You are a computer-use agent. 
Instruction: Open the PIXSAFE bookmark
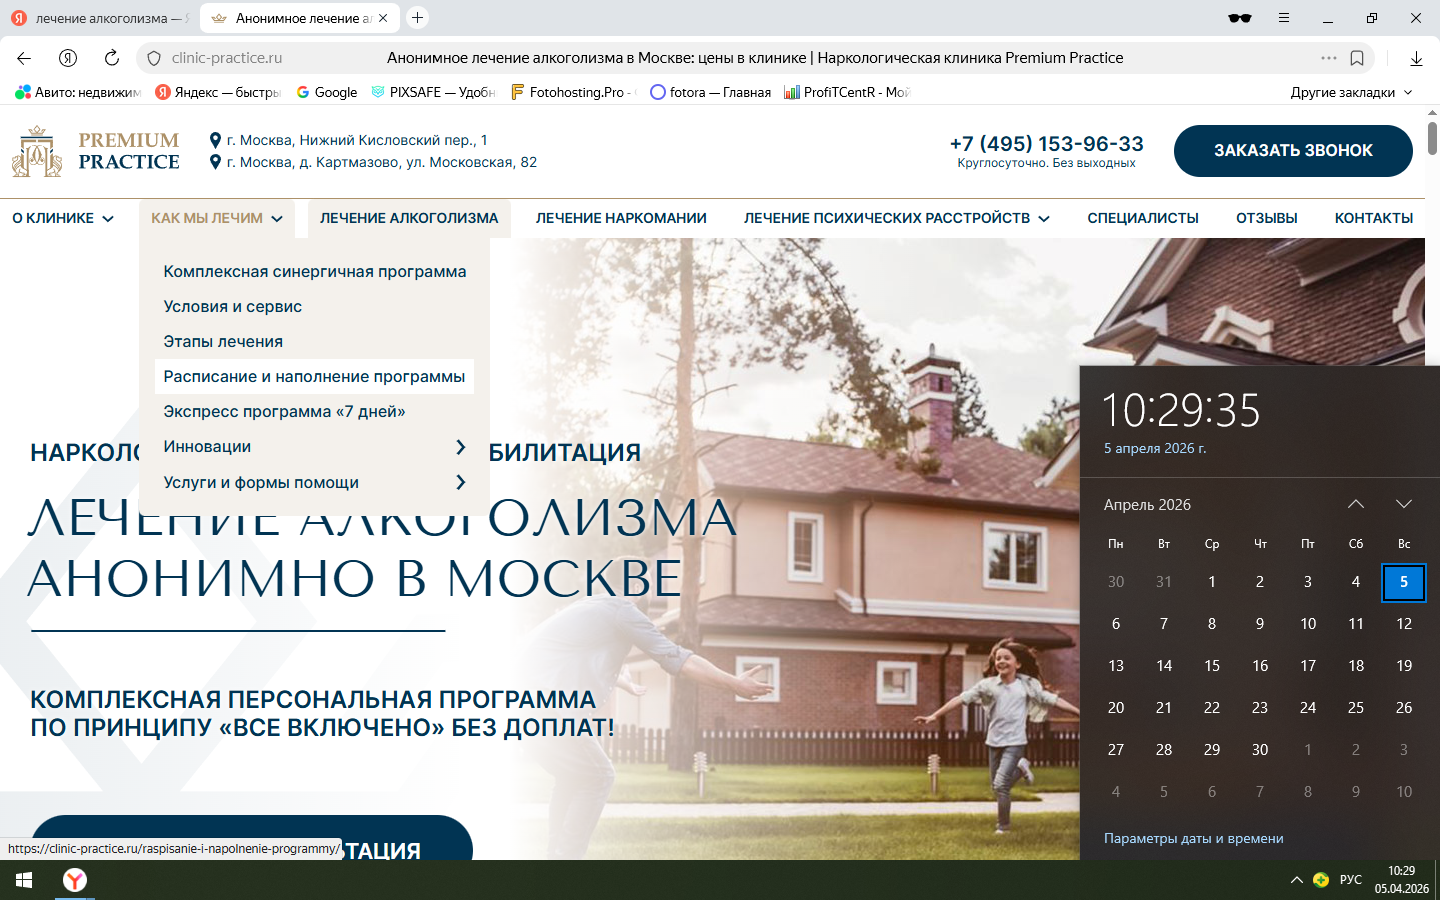point(433,92)
